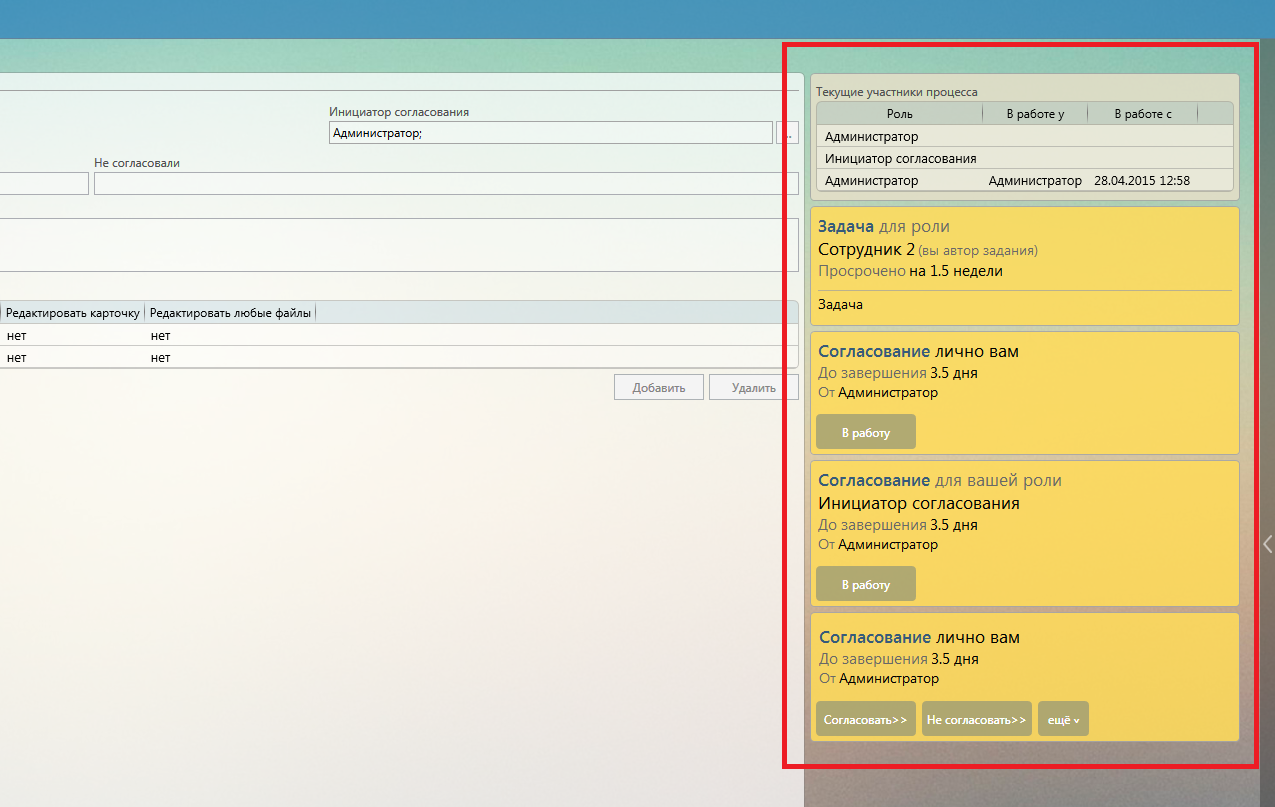Image resolution: width=1275 pixels, height=807 pixels.
Task: Sort by the "В работе у" column header
Action: pos(1035,114)
